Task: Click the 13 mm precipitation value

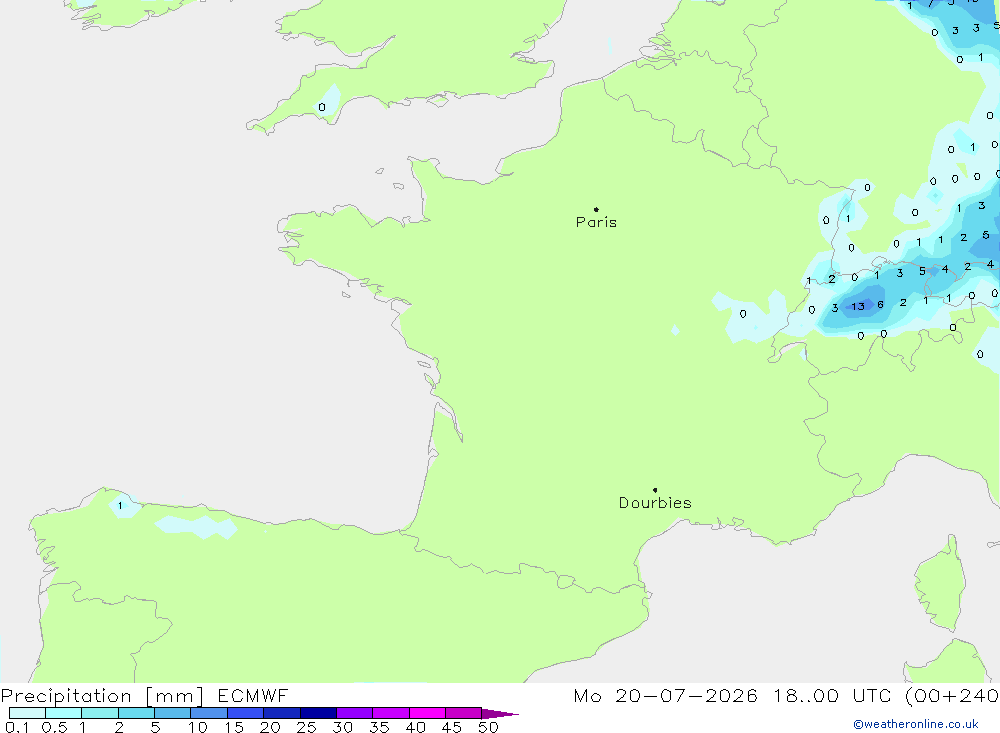Action: (x=858, y=306)
